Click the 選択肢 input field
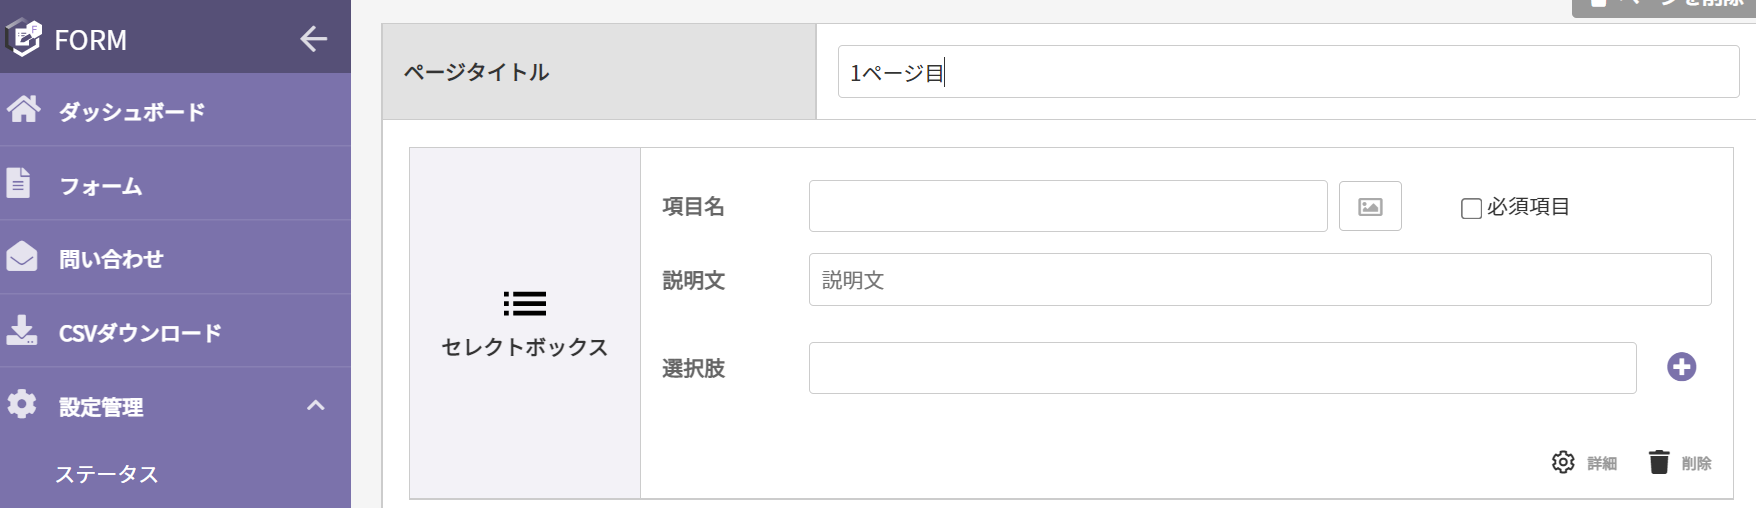This screenshot has height=508, width=1756. click(1222, 368)
